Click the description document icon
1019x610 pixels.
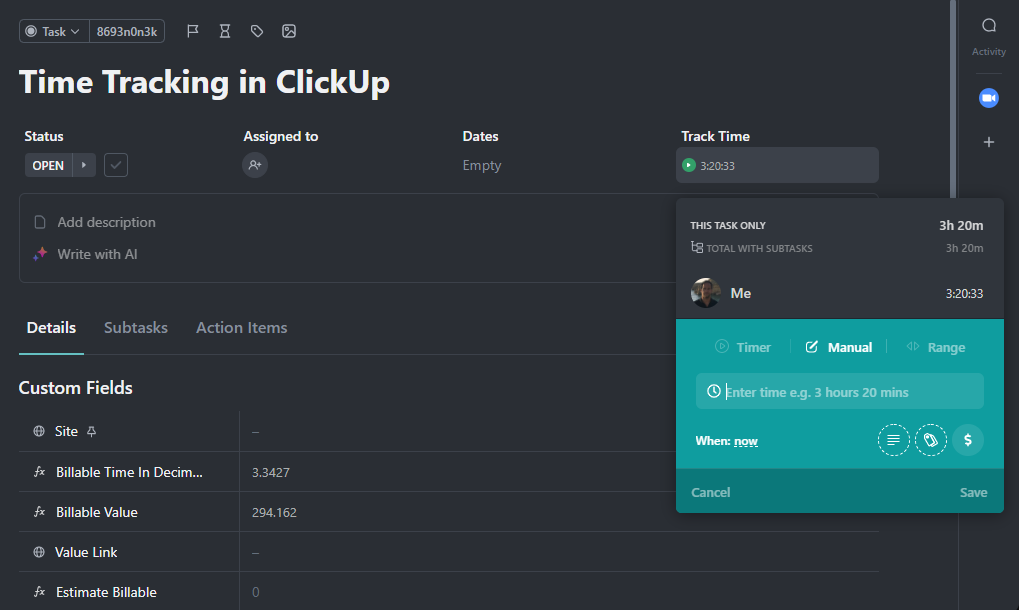[x=40, y=222]
